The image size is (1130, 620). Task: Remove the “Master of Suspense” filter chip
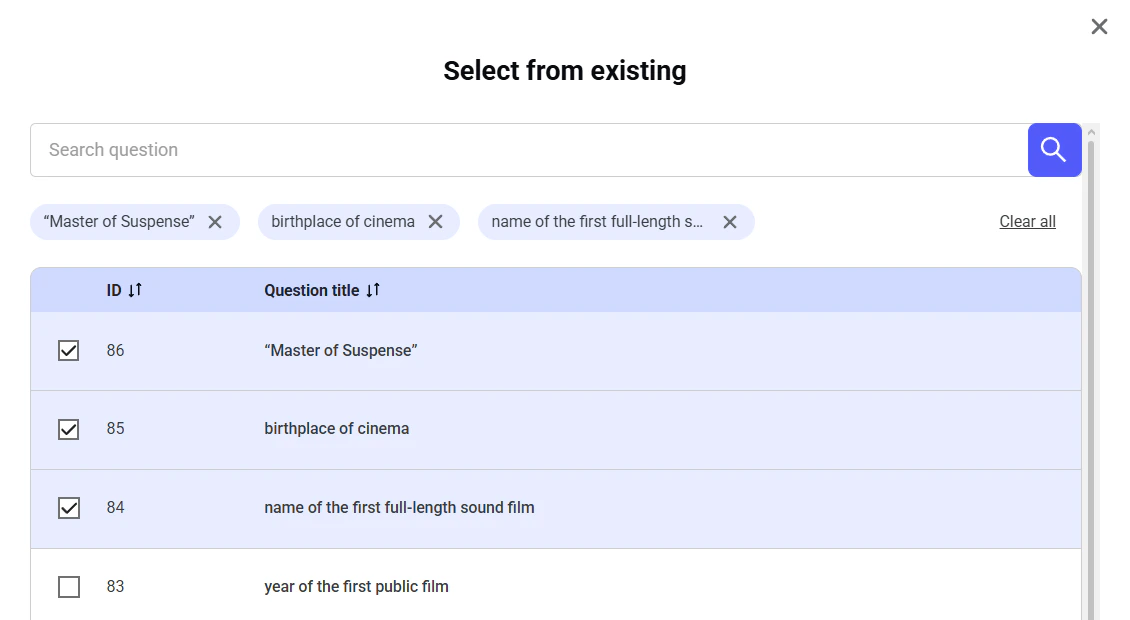215,222
